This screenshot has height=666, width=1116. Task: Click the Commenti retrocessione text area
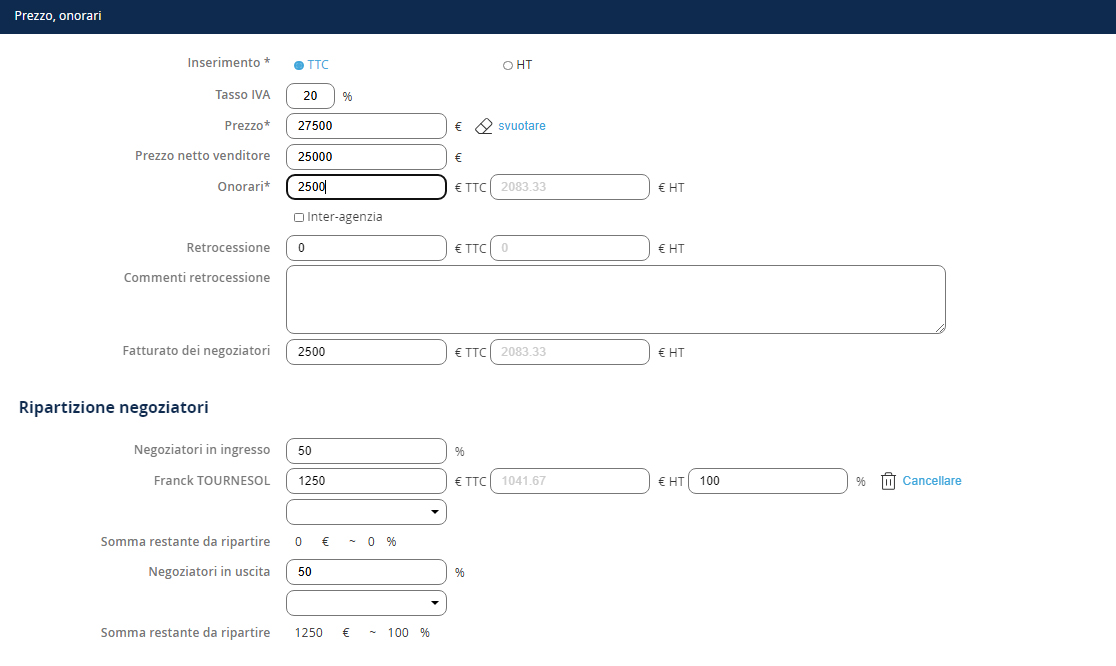[615, 299]
